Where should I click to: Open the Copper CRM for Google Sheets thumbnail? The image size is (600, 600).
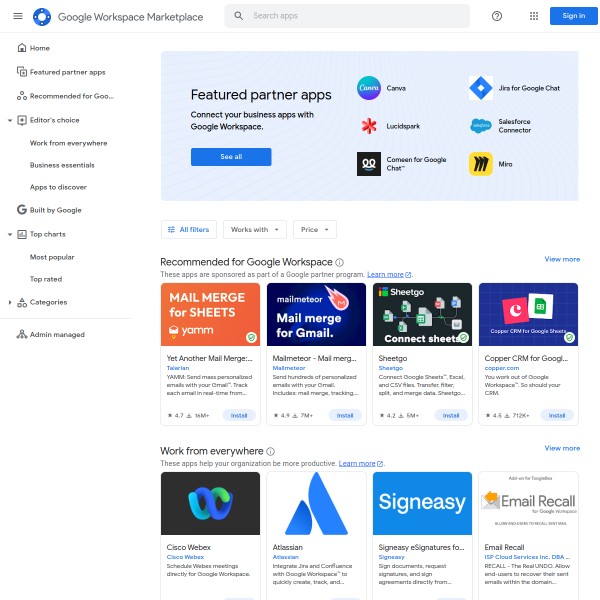click(528, 315)
